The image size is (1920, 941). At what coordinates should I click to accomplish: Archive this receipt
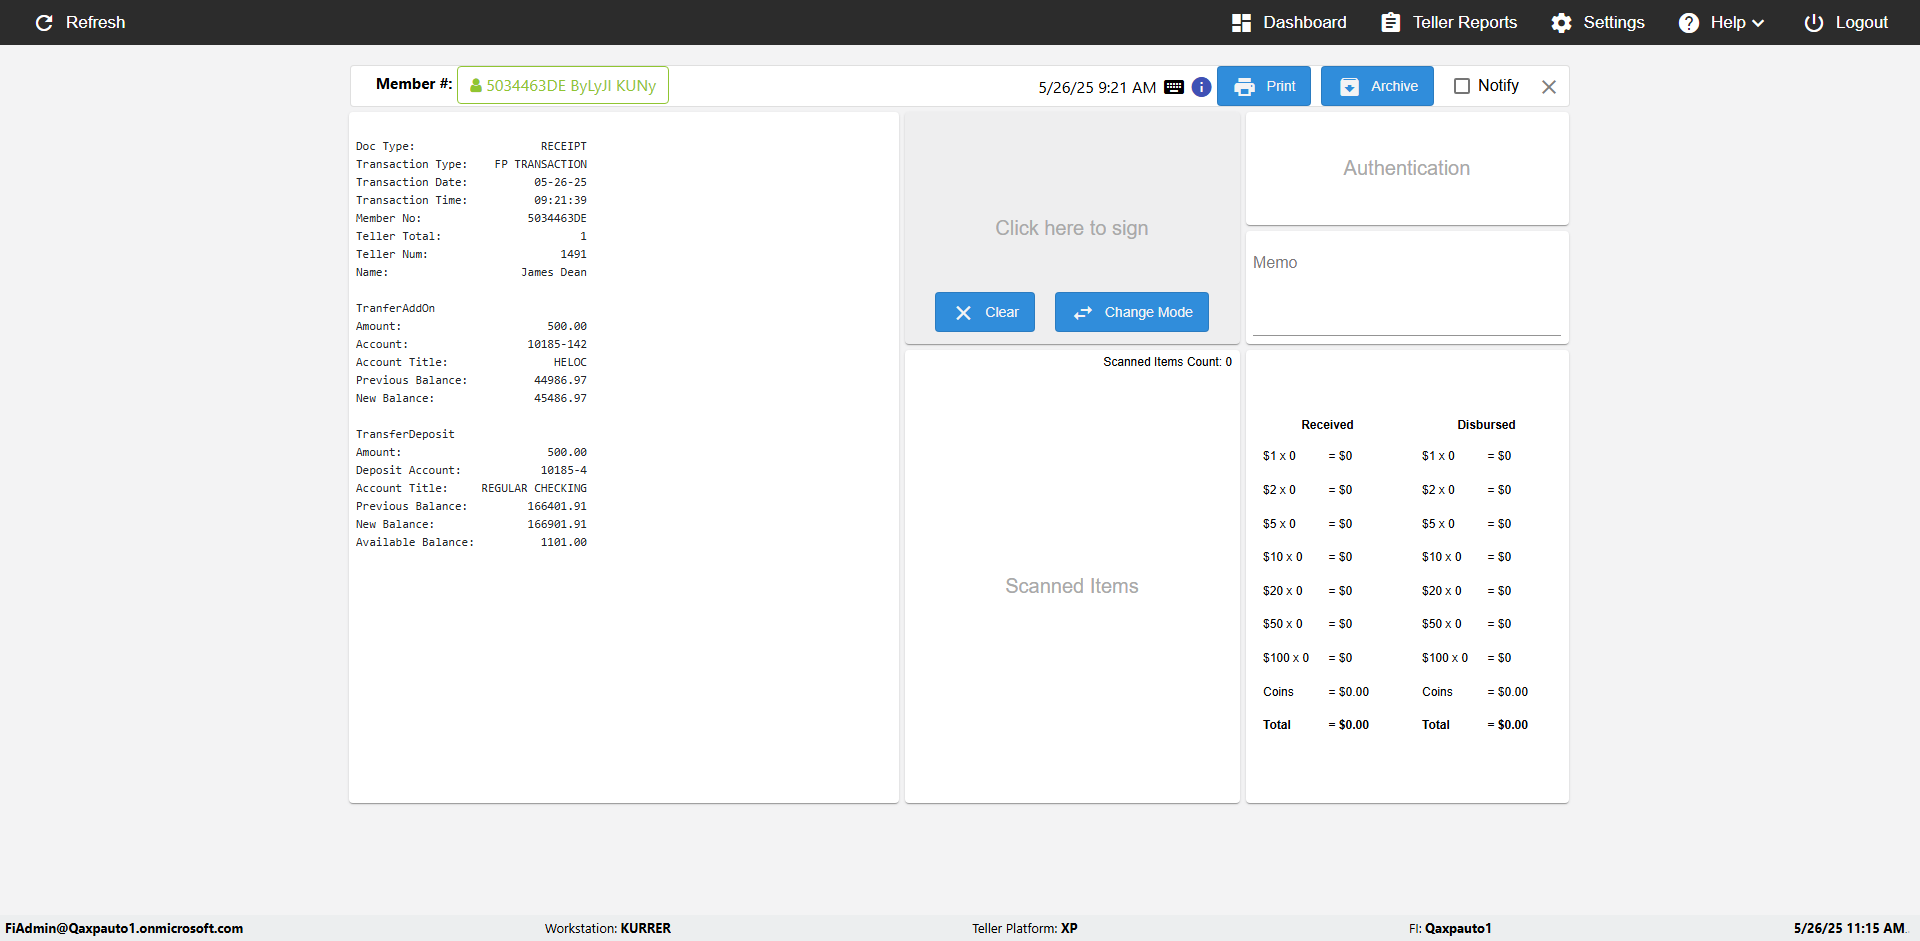click(1377, 86)
